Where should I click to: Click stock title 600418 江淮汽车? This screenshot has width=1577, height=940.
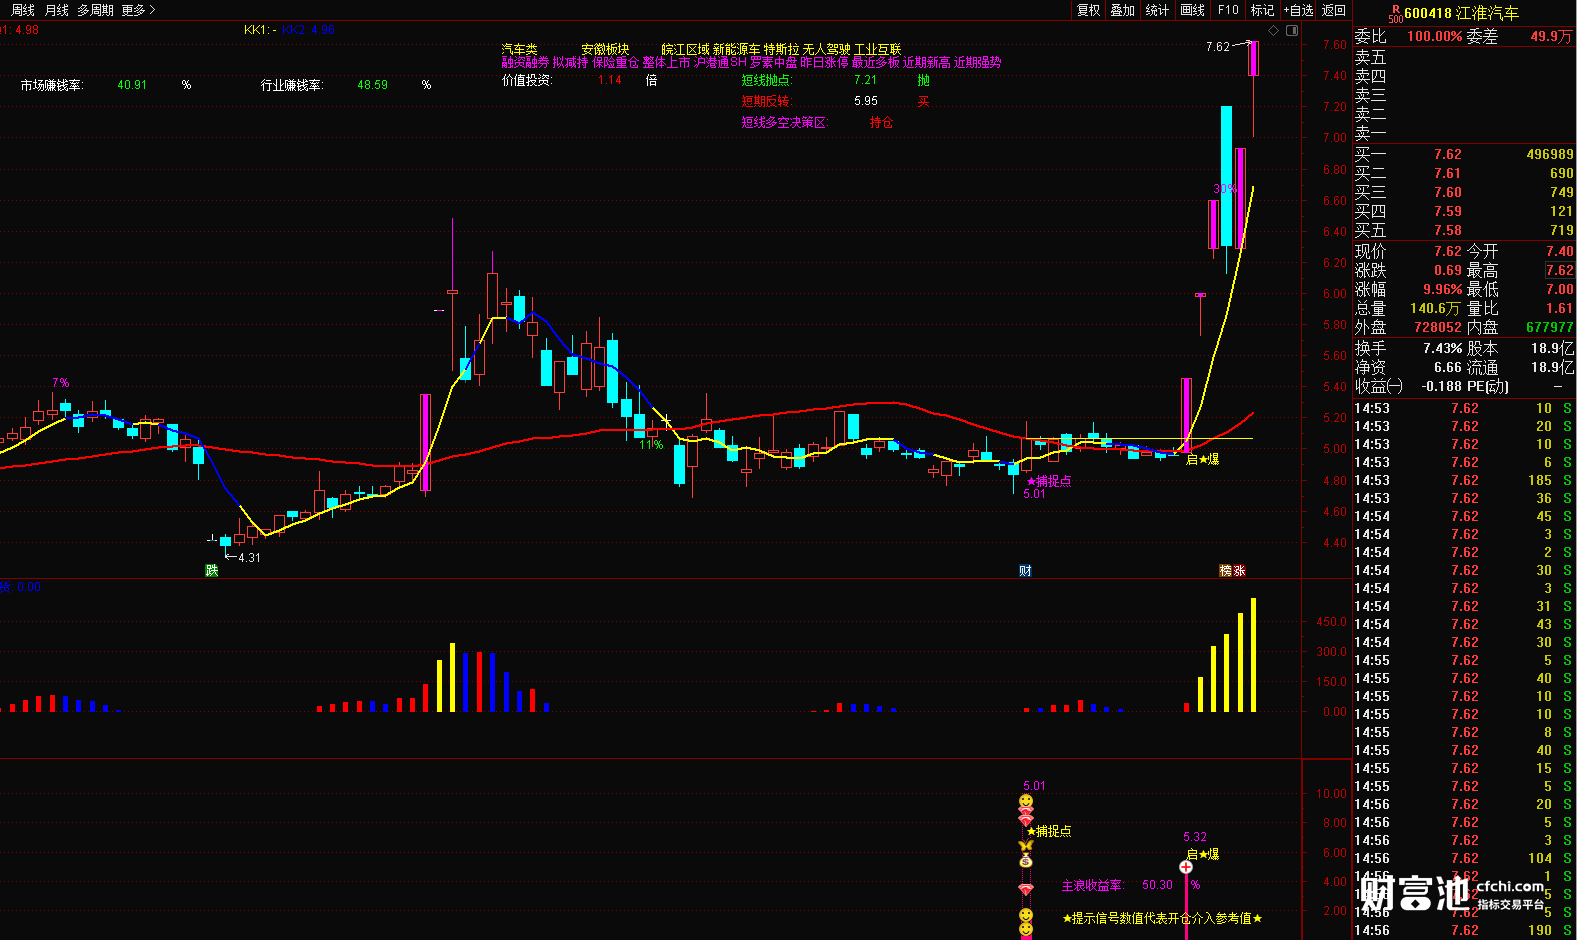(x=1461, y=13)
